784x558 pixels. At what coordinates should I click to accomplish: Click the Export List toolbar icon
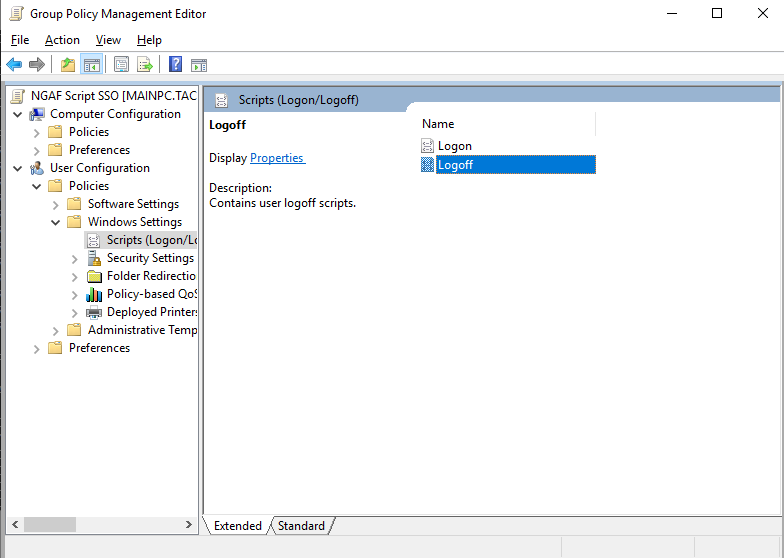(x=145, y=65)
